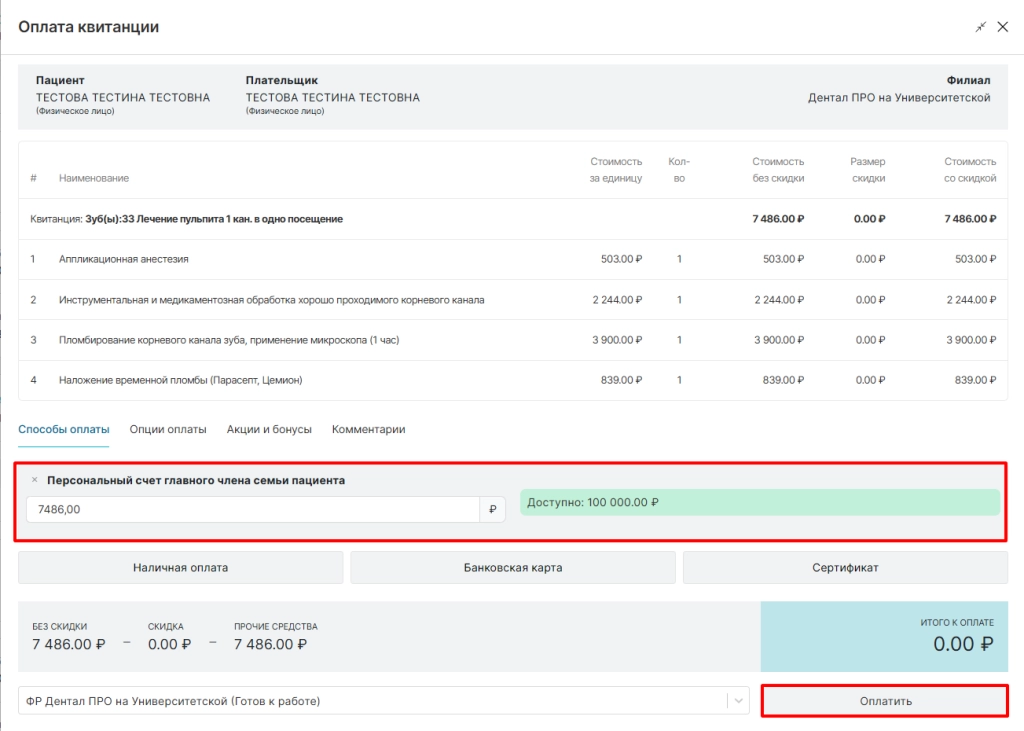1024x731 pixels.
Task: Click the Оплатить button
Action: pos(885,701)
